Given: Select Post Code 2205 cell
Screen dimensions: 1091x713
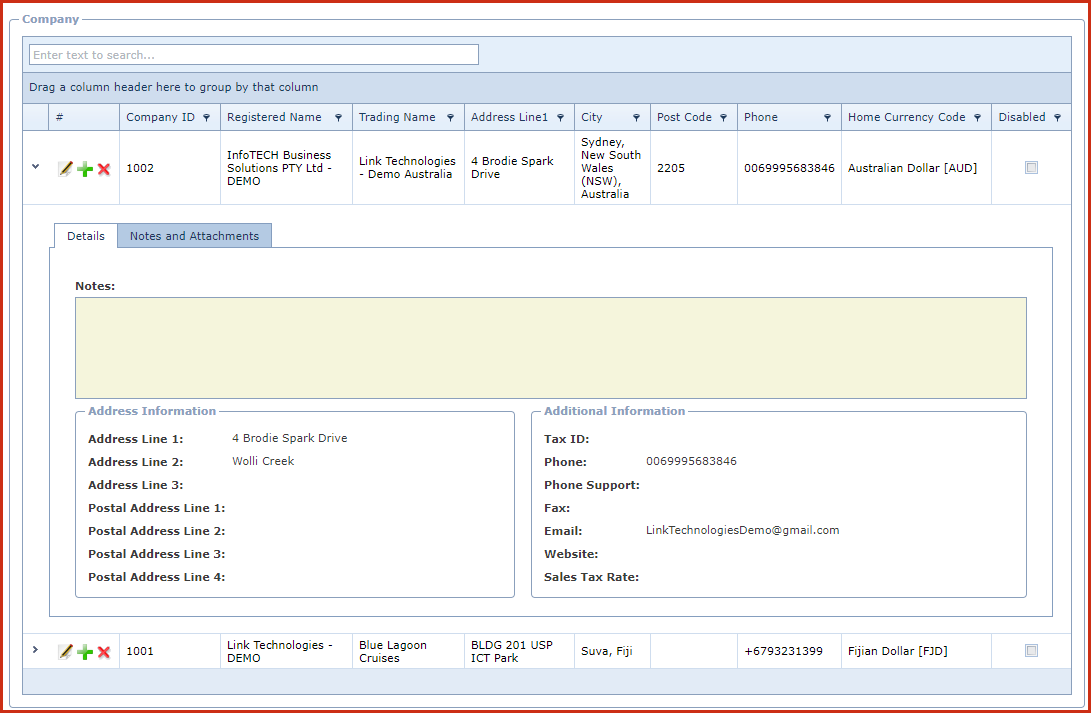Looking at the screenshot, I should coord(694,168).
